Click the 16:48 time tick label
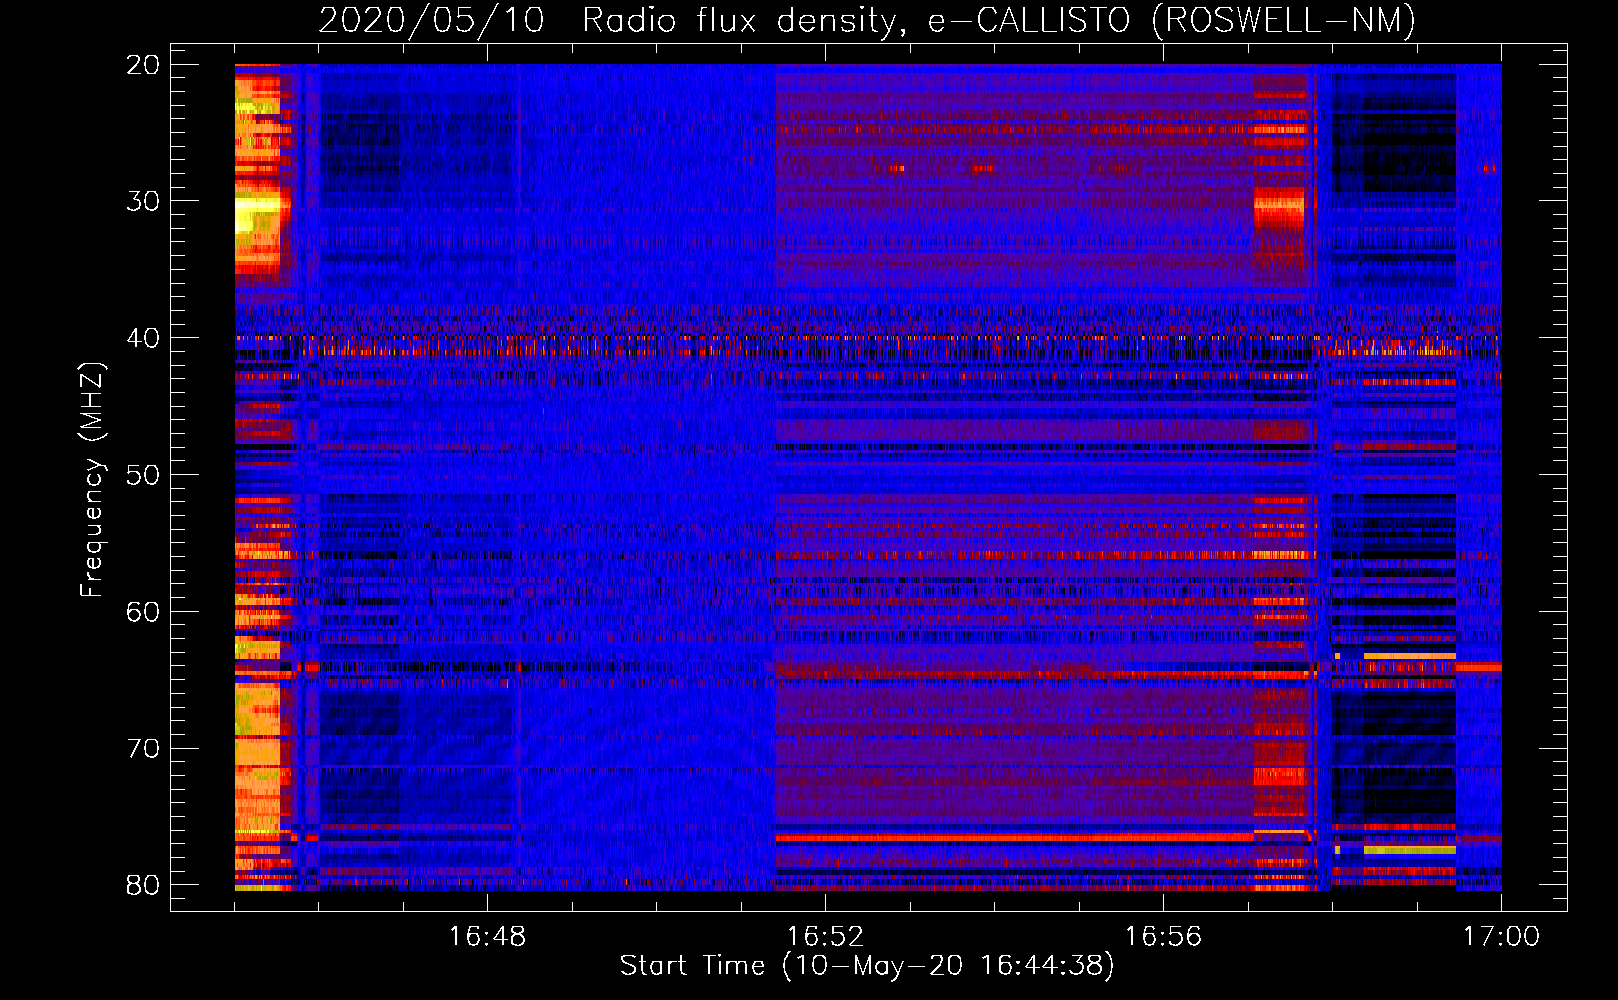1618x1000 pixels. 487,936
